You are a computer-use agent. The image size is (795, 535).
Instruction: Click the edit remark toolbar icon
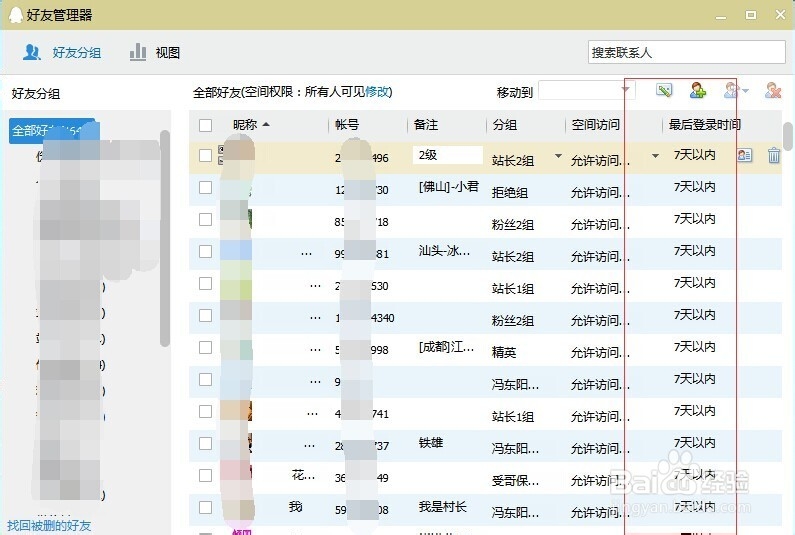click(x=664, y=90)
